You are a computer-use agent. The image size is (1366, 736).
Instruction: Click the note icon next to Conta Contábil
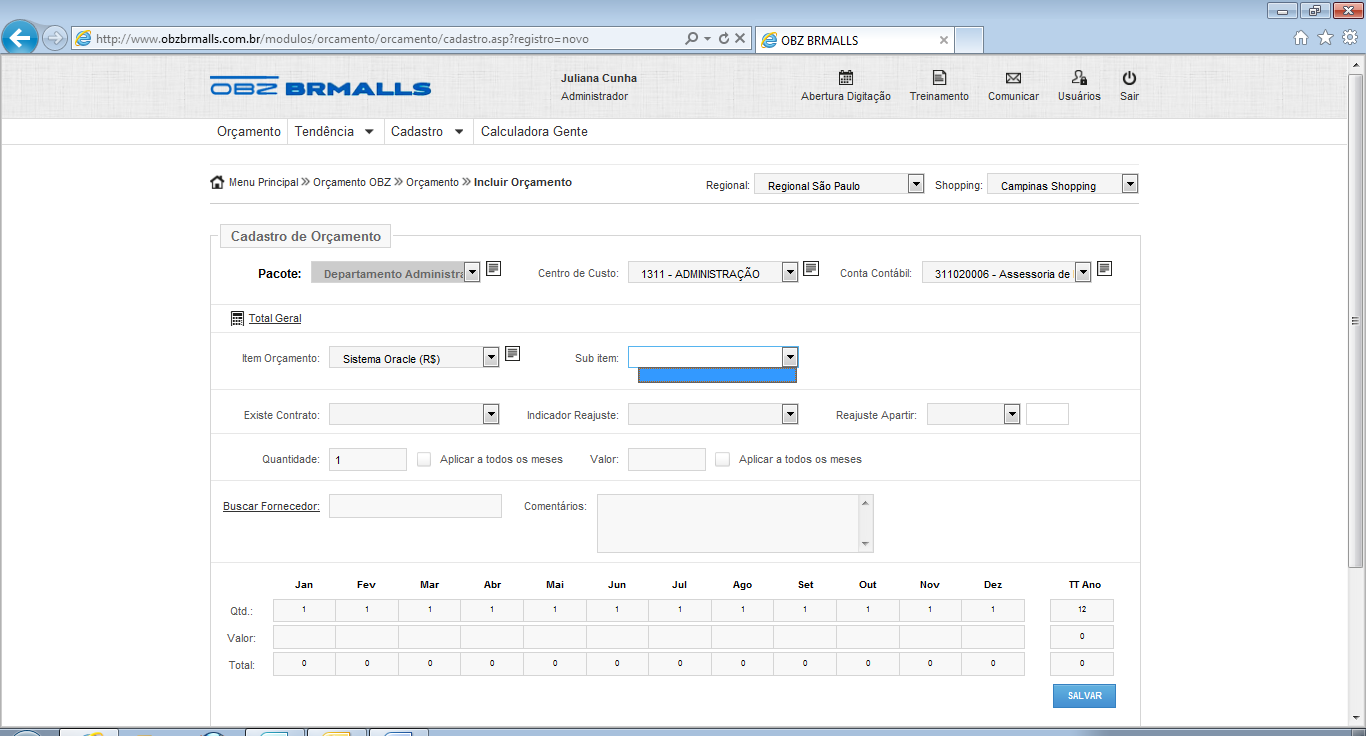tap(1104, 268)
